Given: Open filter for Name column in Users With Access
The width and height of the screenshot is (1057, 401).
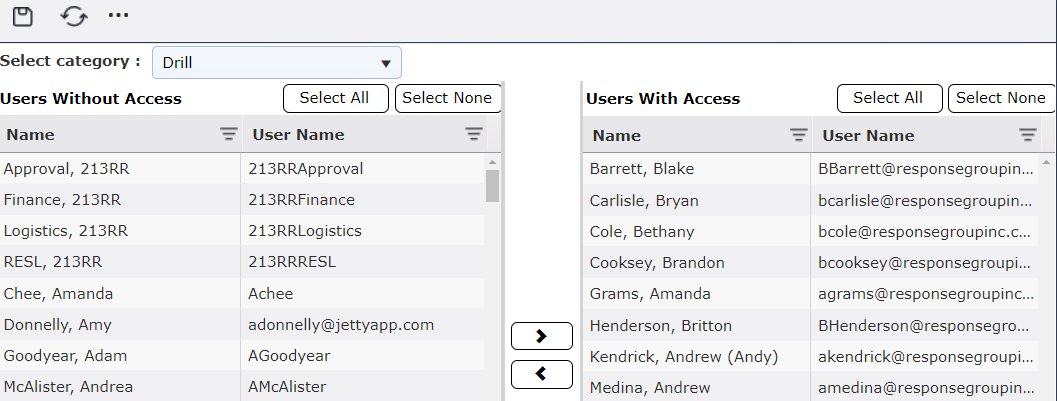Looking at the screenshot, I should click(x=799, y=135).
